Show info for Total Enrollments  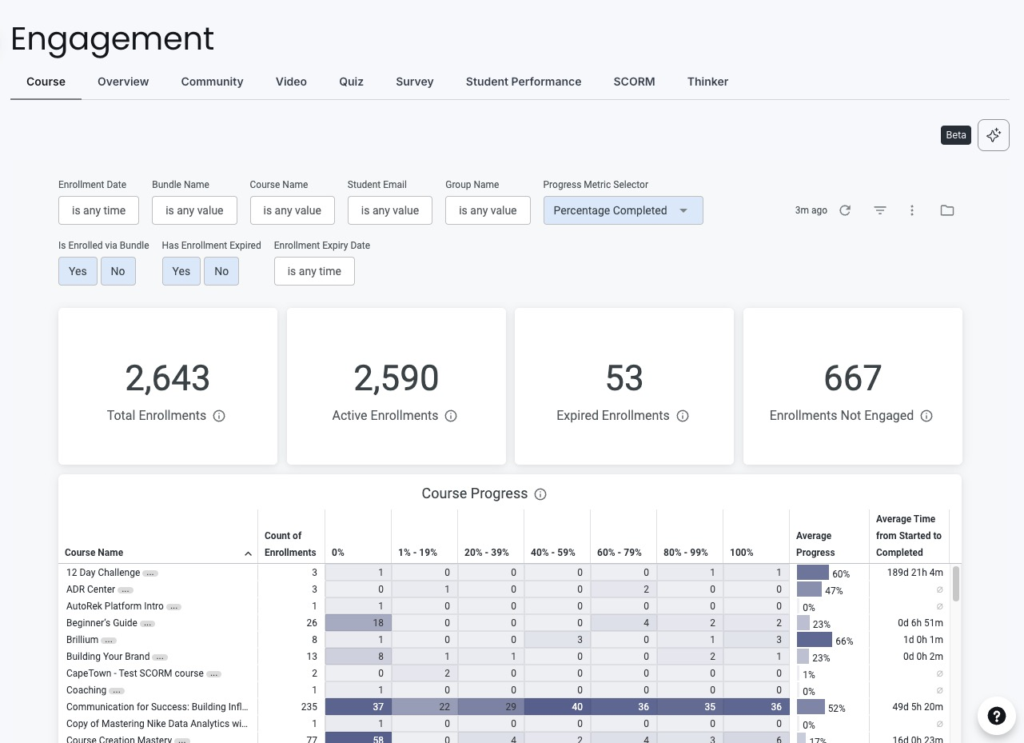219,416
